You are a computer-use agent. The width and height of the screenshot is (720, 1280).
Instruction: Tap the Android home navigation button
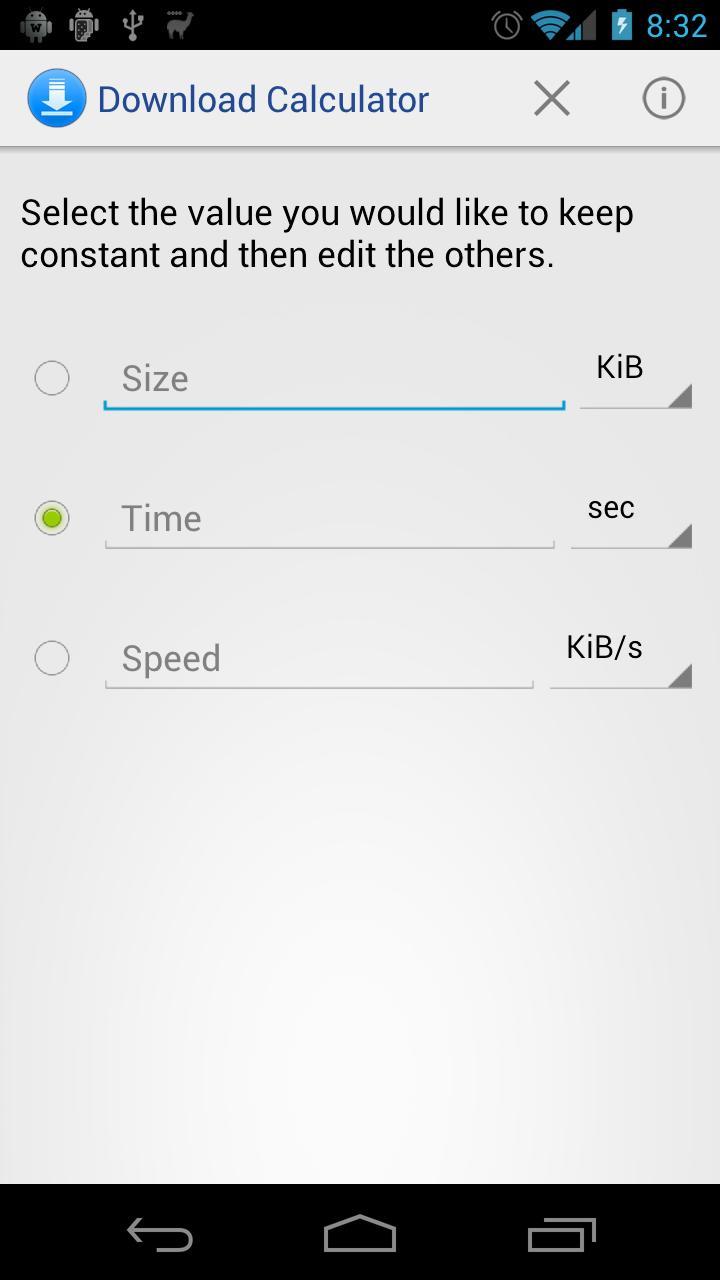[360, 1234]
